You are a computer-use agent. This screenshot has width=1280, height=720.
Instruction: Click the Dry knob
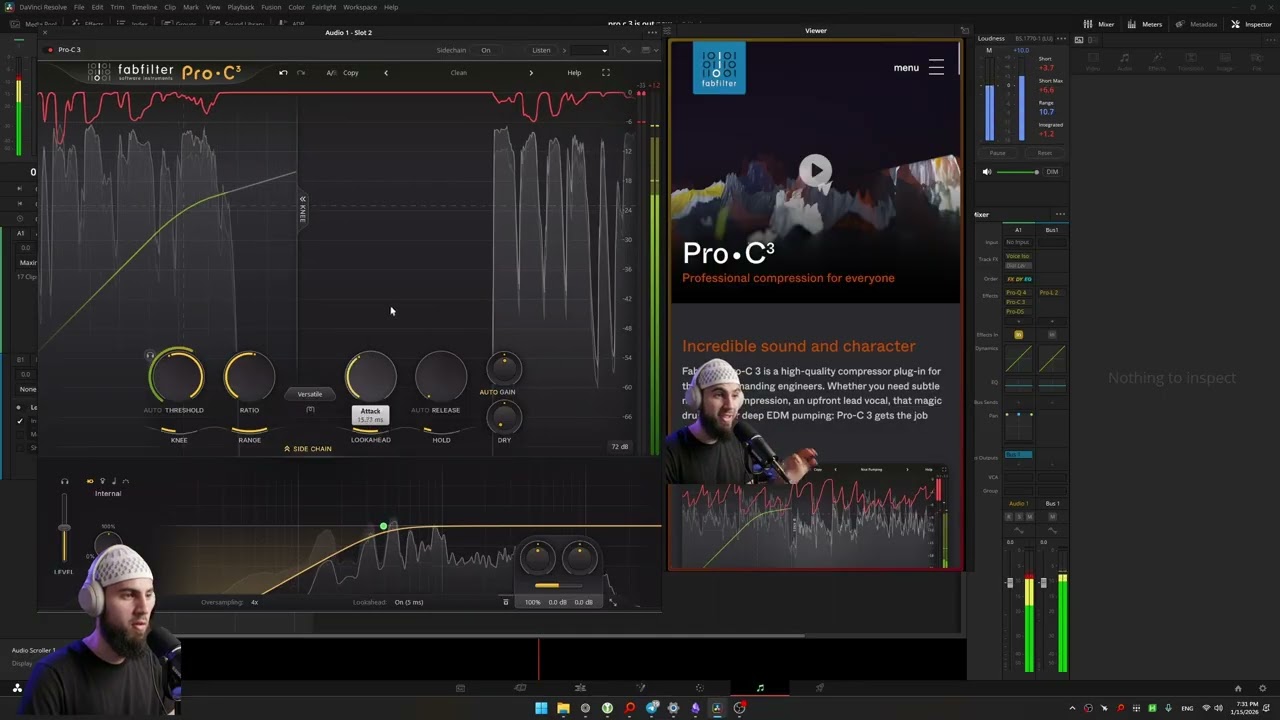click(x=504, y=416)
